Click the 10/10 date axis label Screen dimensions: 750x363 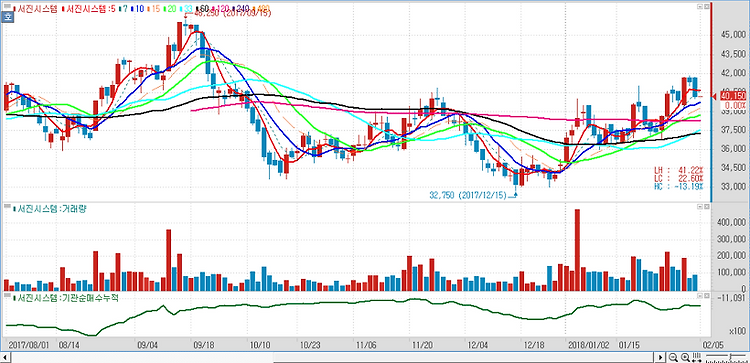[x=260, y=344]
